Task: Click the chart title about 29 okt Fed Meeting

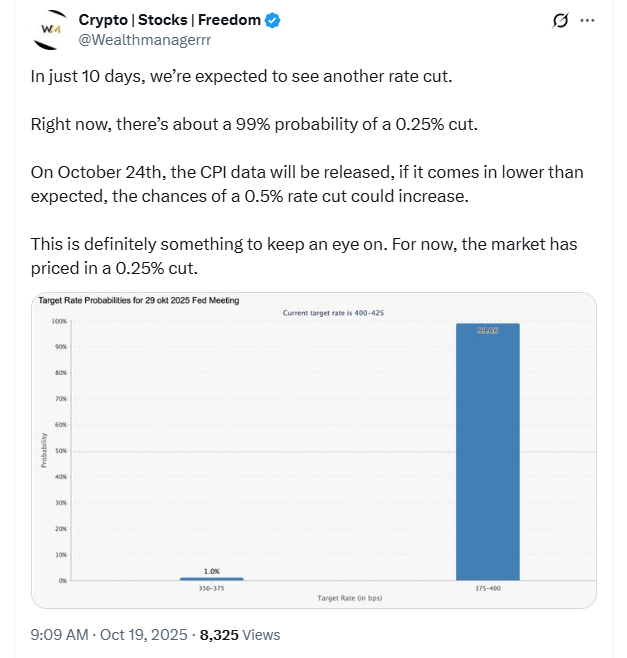Action: coord(138,300)
